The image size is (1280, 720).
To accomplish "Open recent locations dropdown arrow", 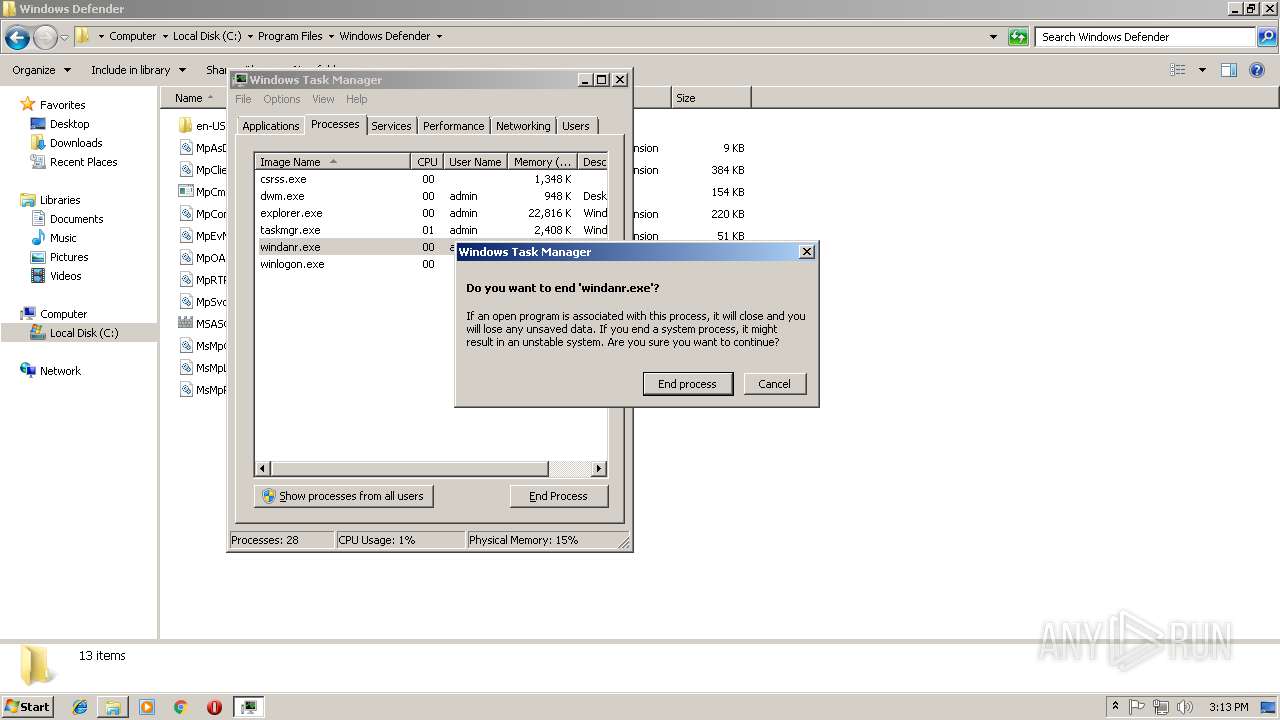I will (64, 37).
